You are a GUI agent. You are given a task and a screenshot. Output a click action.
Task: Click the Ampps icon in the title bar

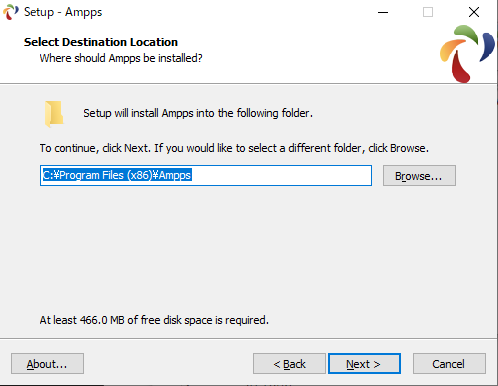click(x=11, y=12)
